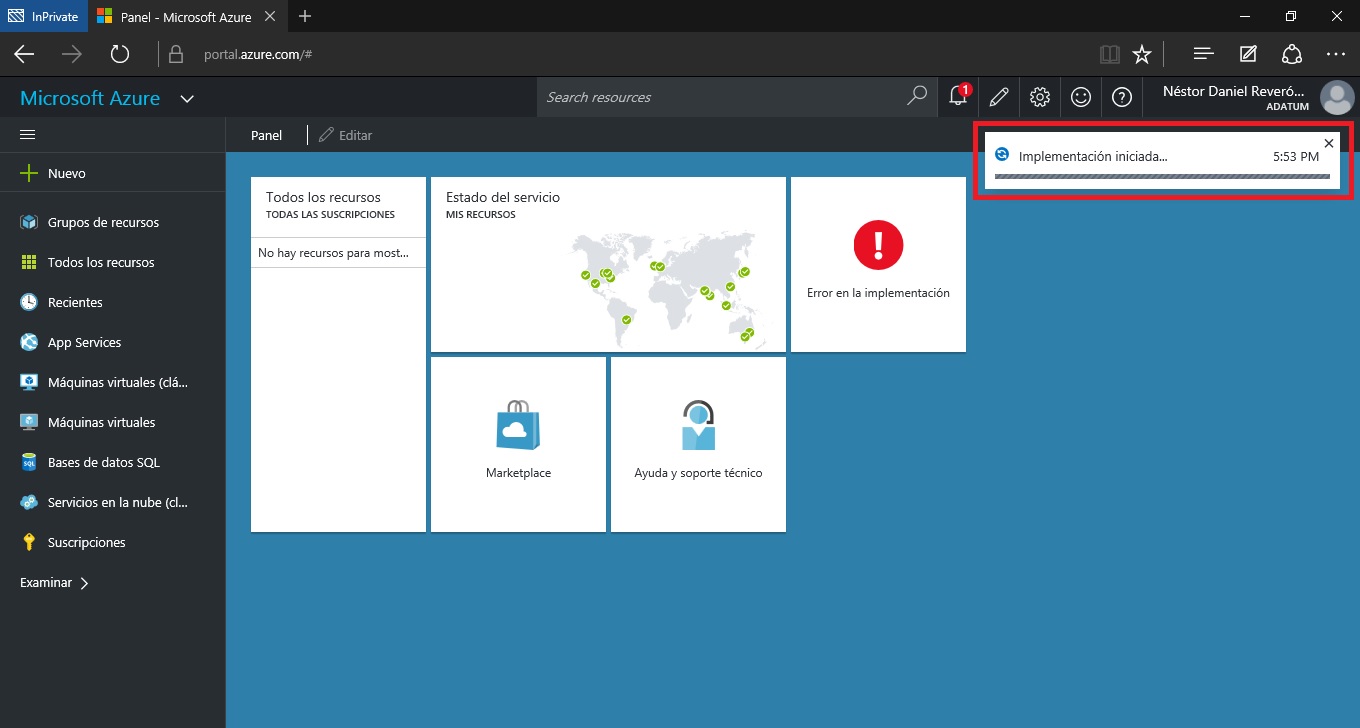Viewport: 1360px width, 728px height.
Task: Click the portal settings gear icon
Action: [x=1040, y=97]
